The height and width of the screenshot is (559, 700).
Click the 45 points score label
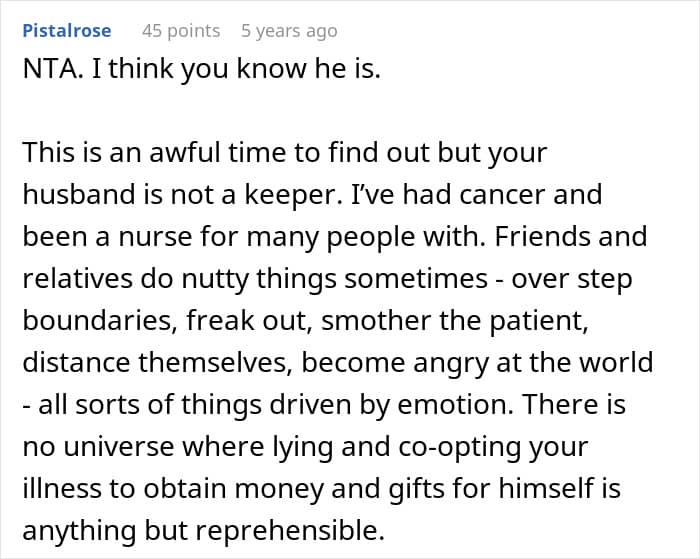(181, 31)
